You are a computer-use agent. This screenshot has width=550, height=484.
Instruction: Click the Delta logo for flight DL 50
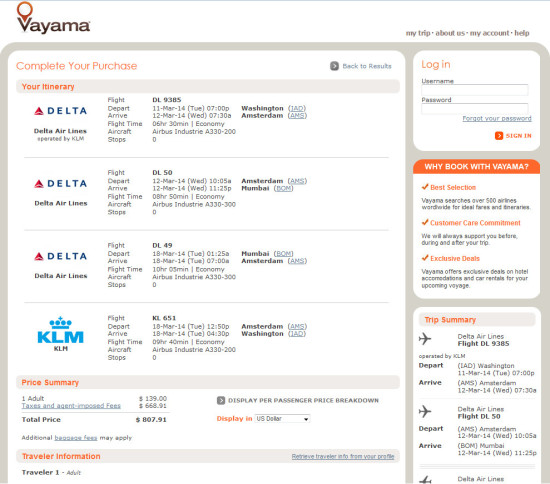(60, 184)
